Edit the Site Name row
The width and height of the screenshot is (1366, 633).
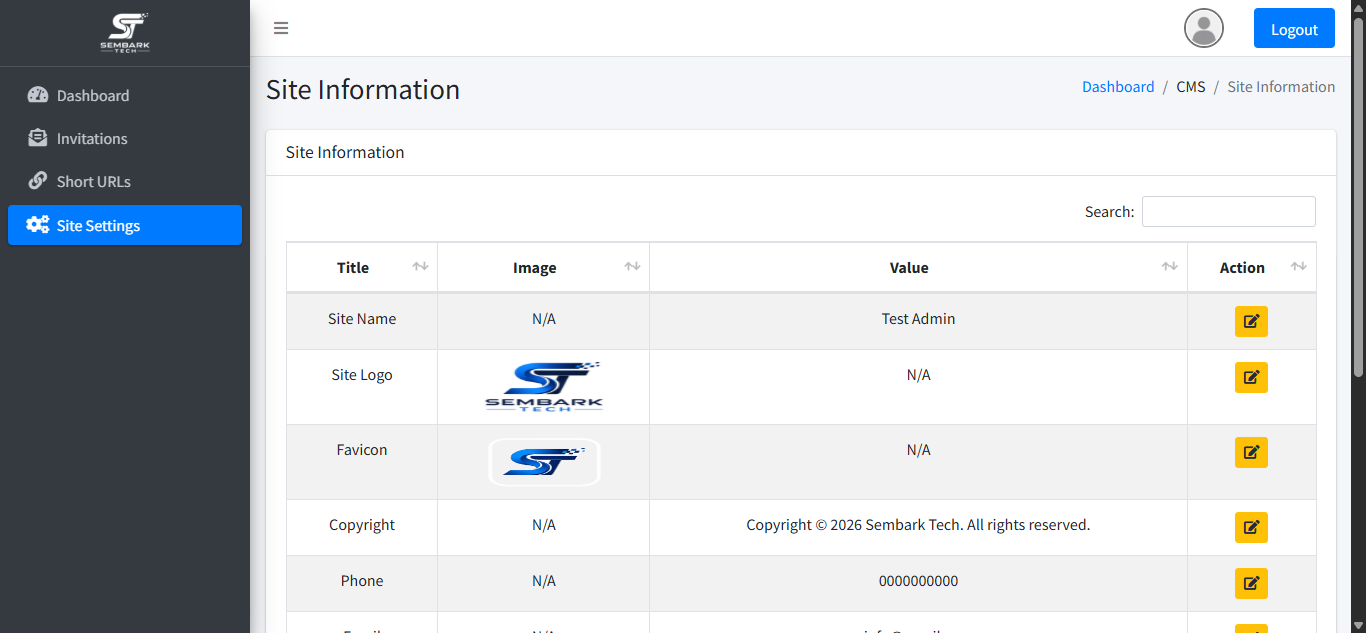click(1251, 321)
